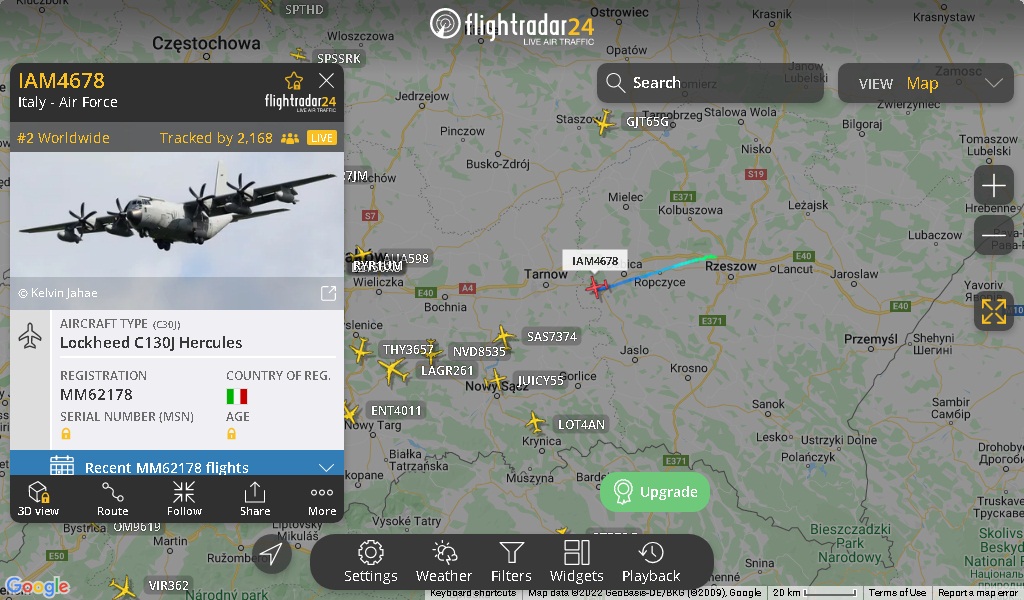This screenshot has height=600, width=1024.
Task: Share this flight
Action: pyautogui.click(x=255, y=499)
